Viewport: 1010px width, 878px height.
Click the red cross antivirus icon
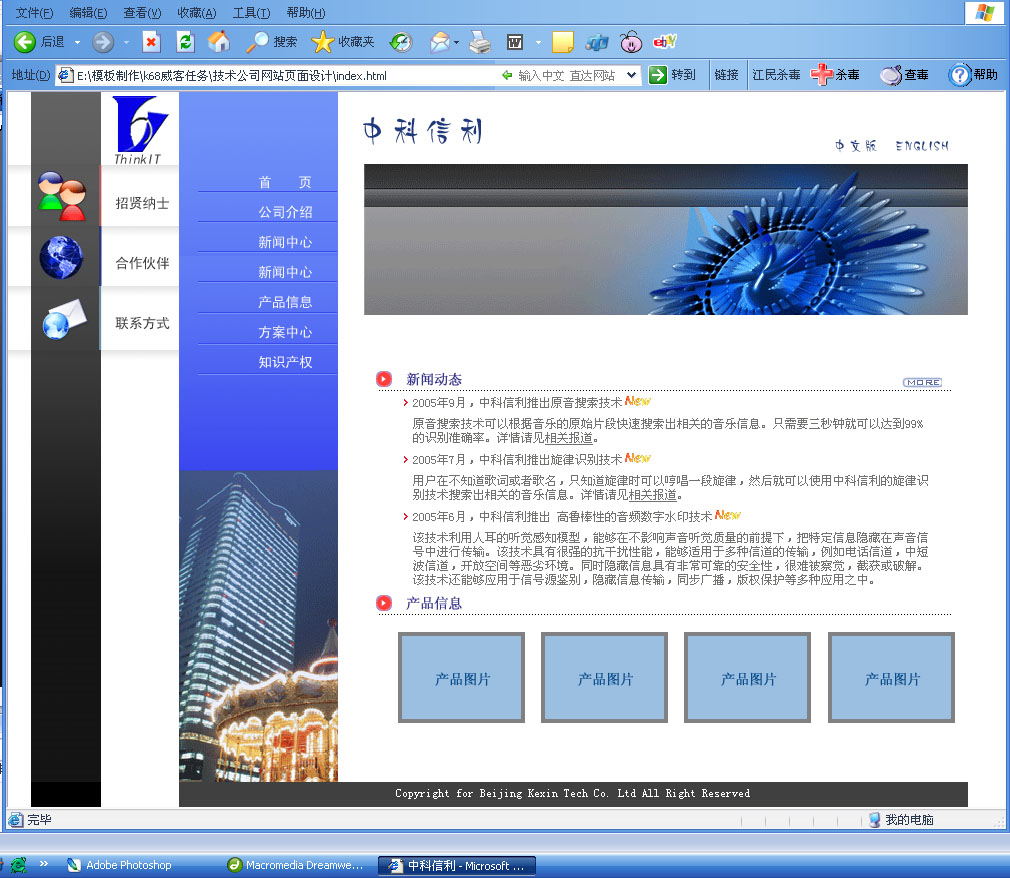pos(821,75)
